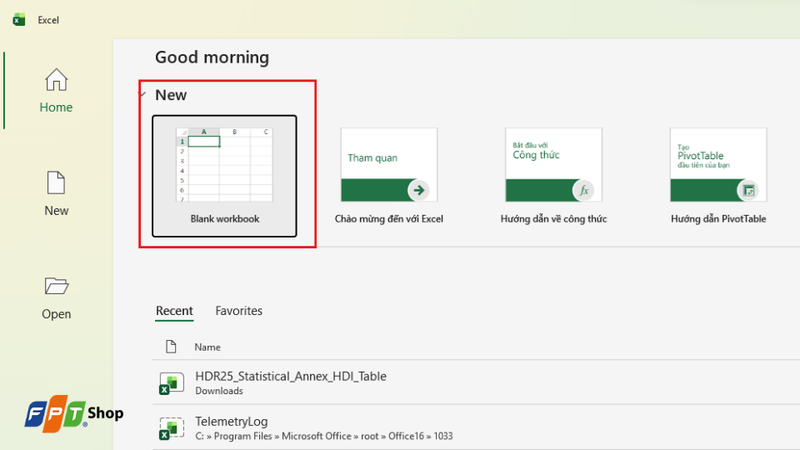Collapse the New section chevron

pos(143,94)
